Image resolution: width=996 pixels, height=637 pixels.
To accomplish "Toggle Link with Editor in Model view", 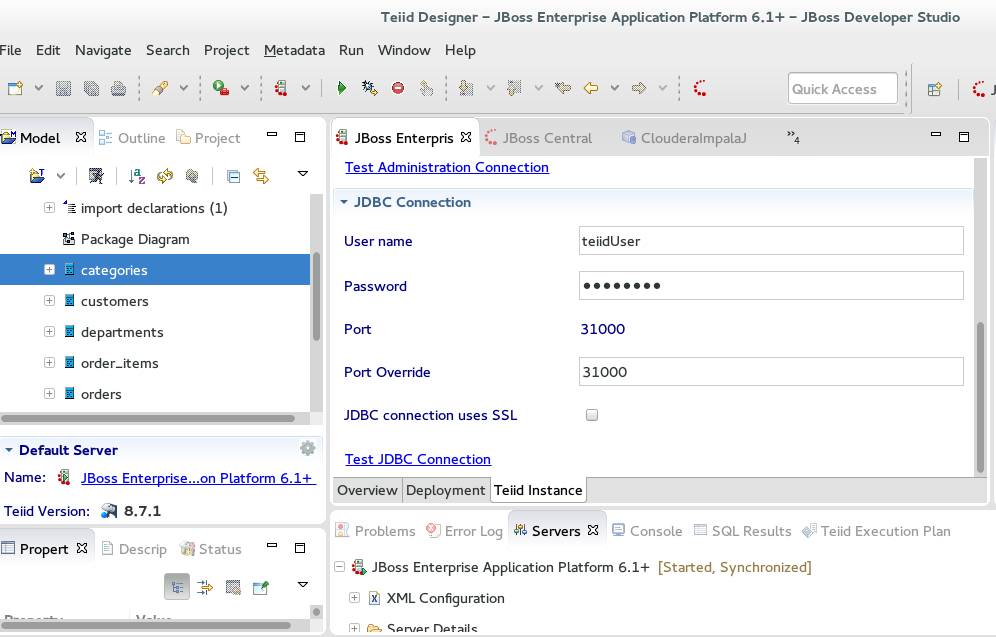I will (x=261, y=176).
